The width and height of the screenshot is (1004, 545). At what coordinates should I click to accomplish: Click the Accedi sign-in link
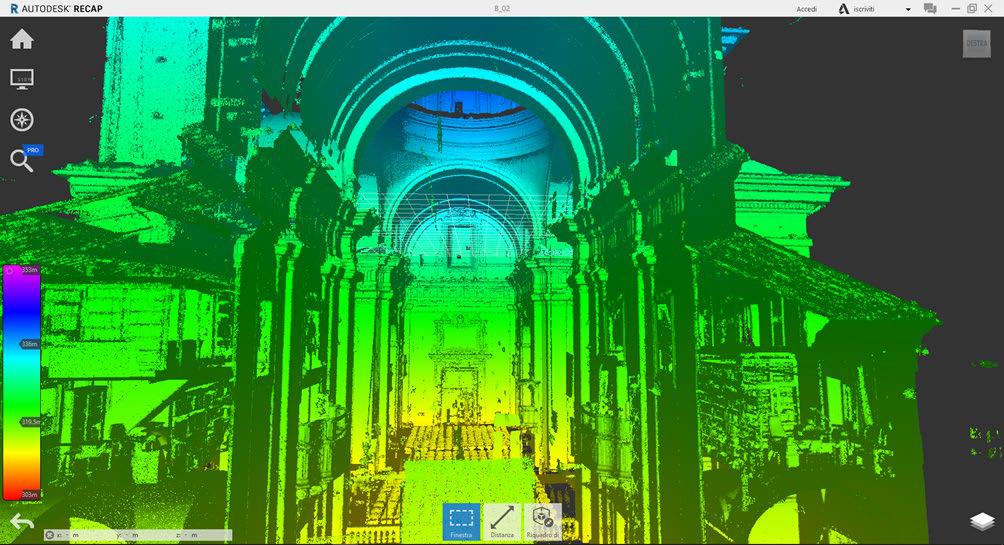(806, 9)
